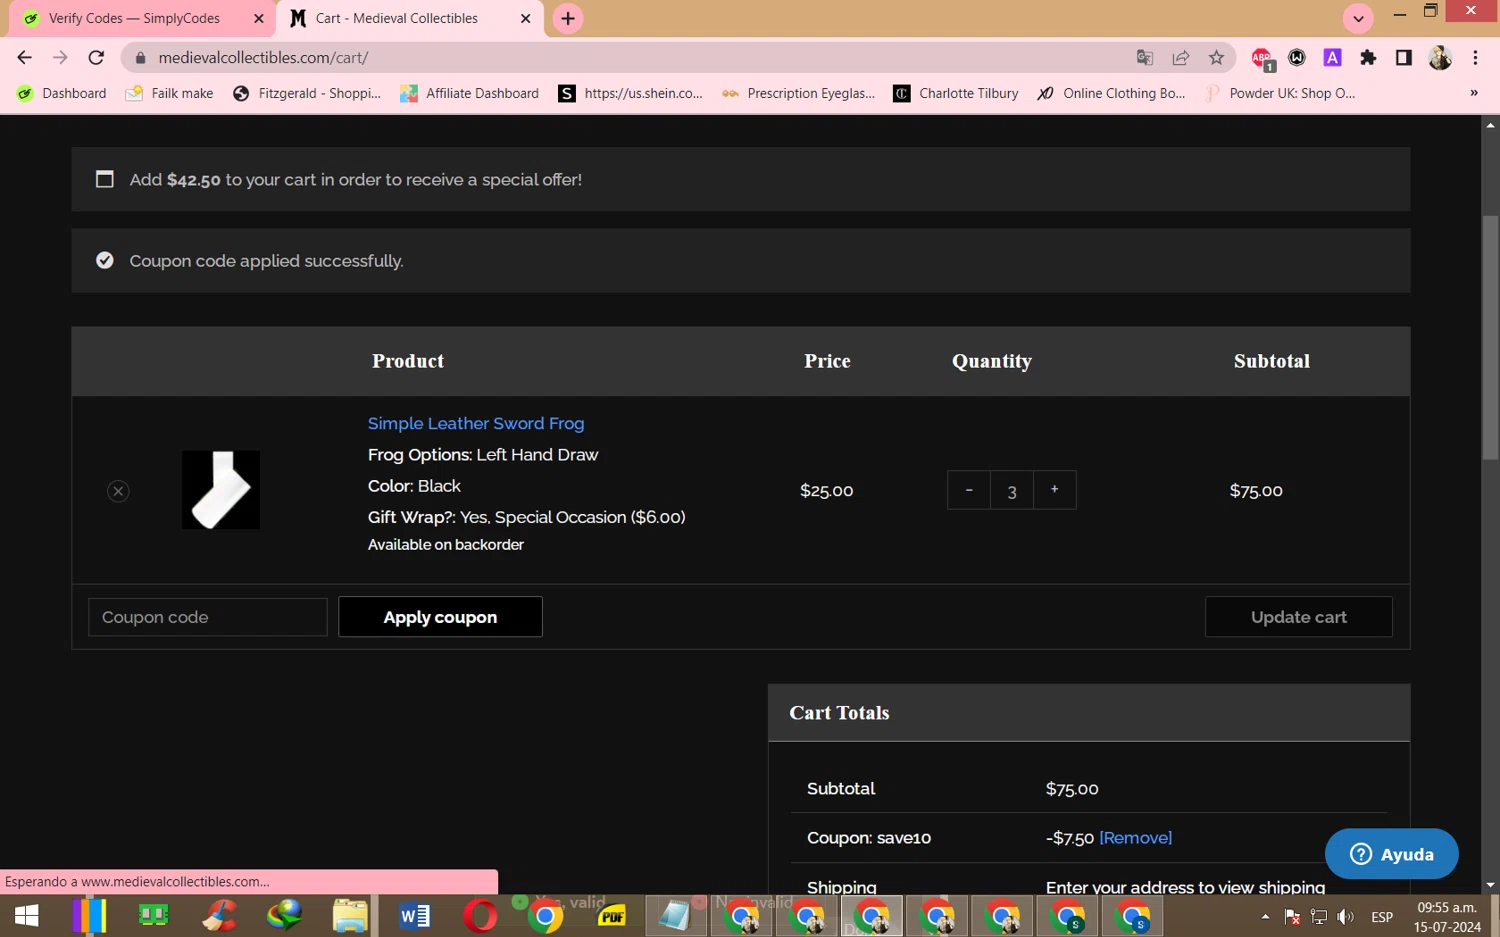The image size is (1500, 937).
Task: Open the Fitzgerald - Shoppi... bookmark
Action: point(307,93)
